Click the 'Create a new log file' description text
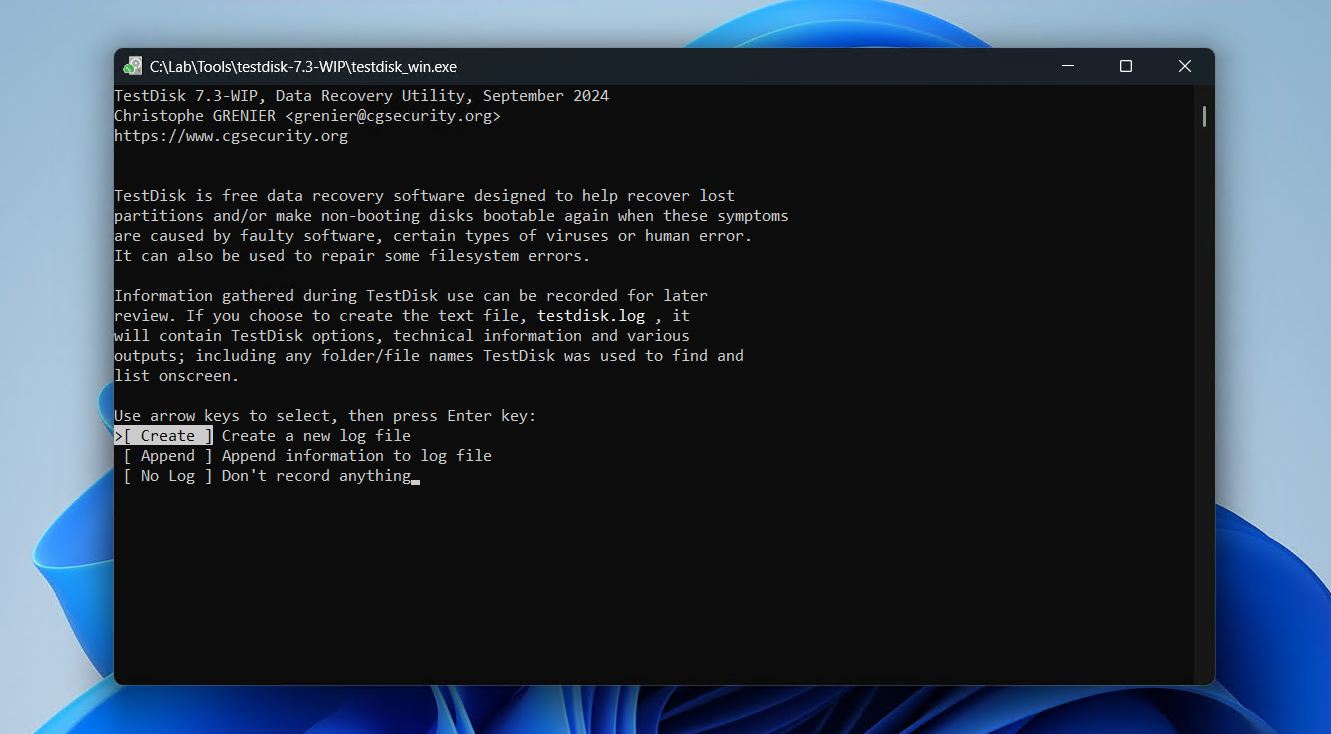1331x734 pixels. point(315,435)
